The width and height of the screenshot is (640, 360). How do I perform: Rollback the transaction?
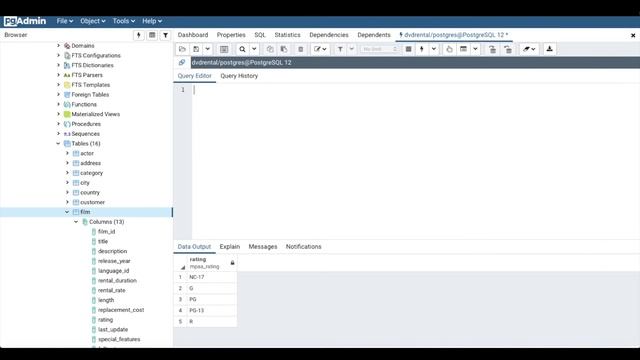508,49
